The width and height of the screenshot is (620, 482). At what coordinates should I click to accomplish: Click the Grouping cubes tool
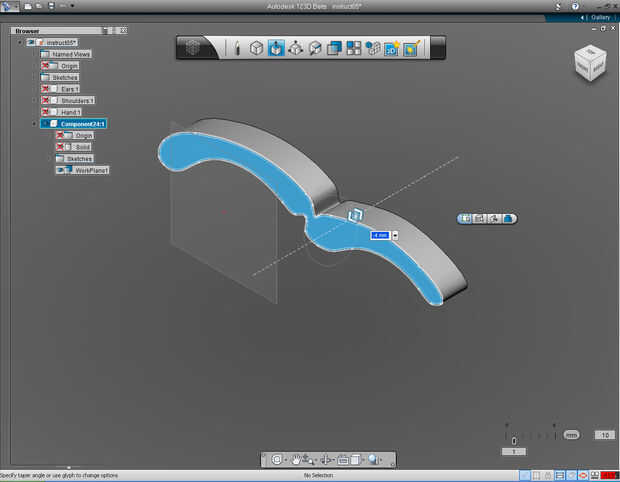coord(372,48)
